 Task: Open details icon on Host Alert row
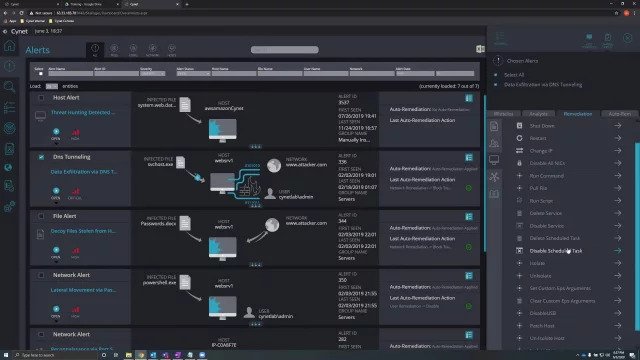(469, 98)
